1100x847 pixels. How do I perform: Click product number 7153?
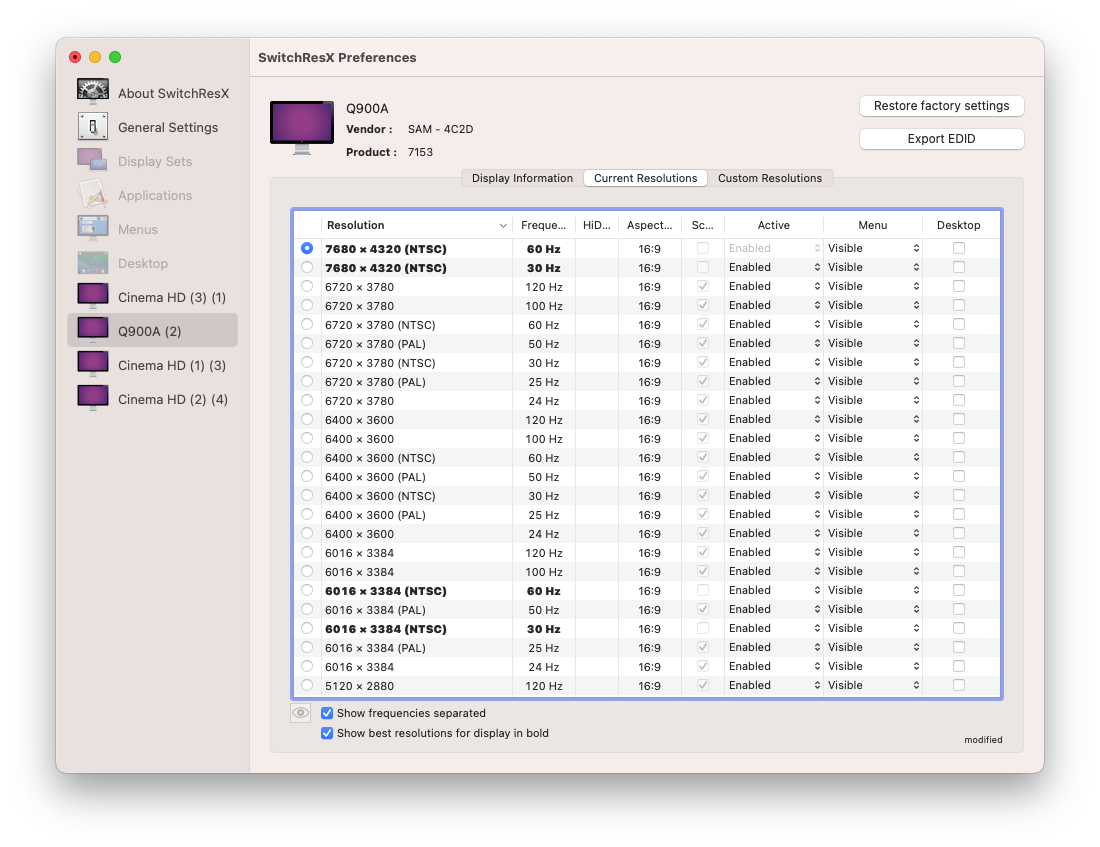pyautogui.click(x=420, y=152)
